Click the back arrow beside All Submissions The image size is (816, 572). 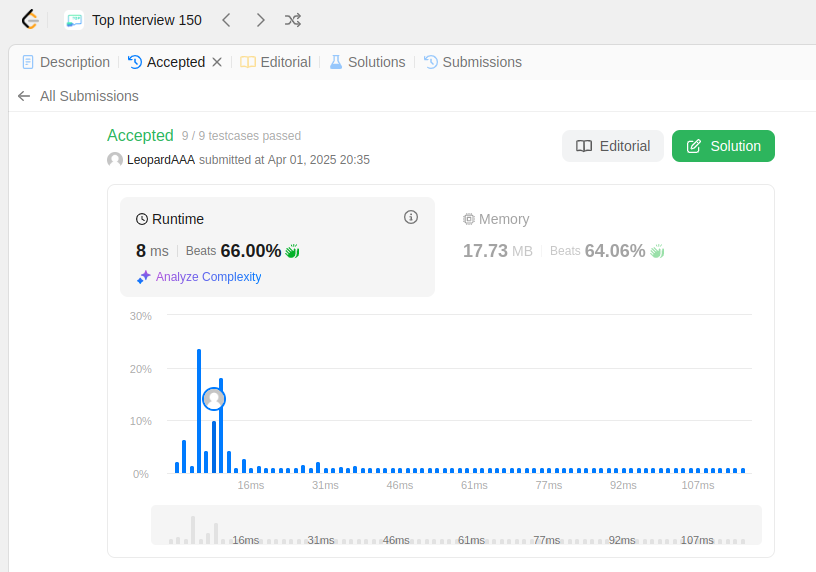click(24, 96)
